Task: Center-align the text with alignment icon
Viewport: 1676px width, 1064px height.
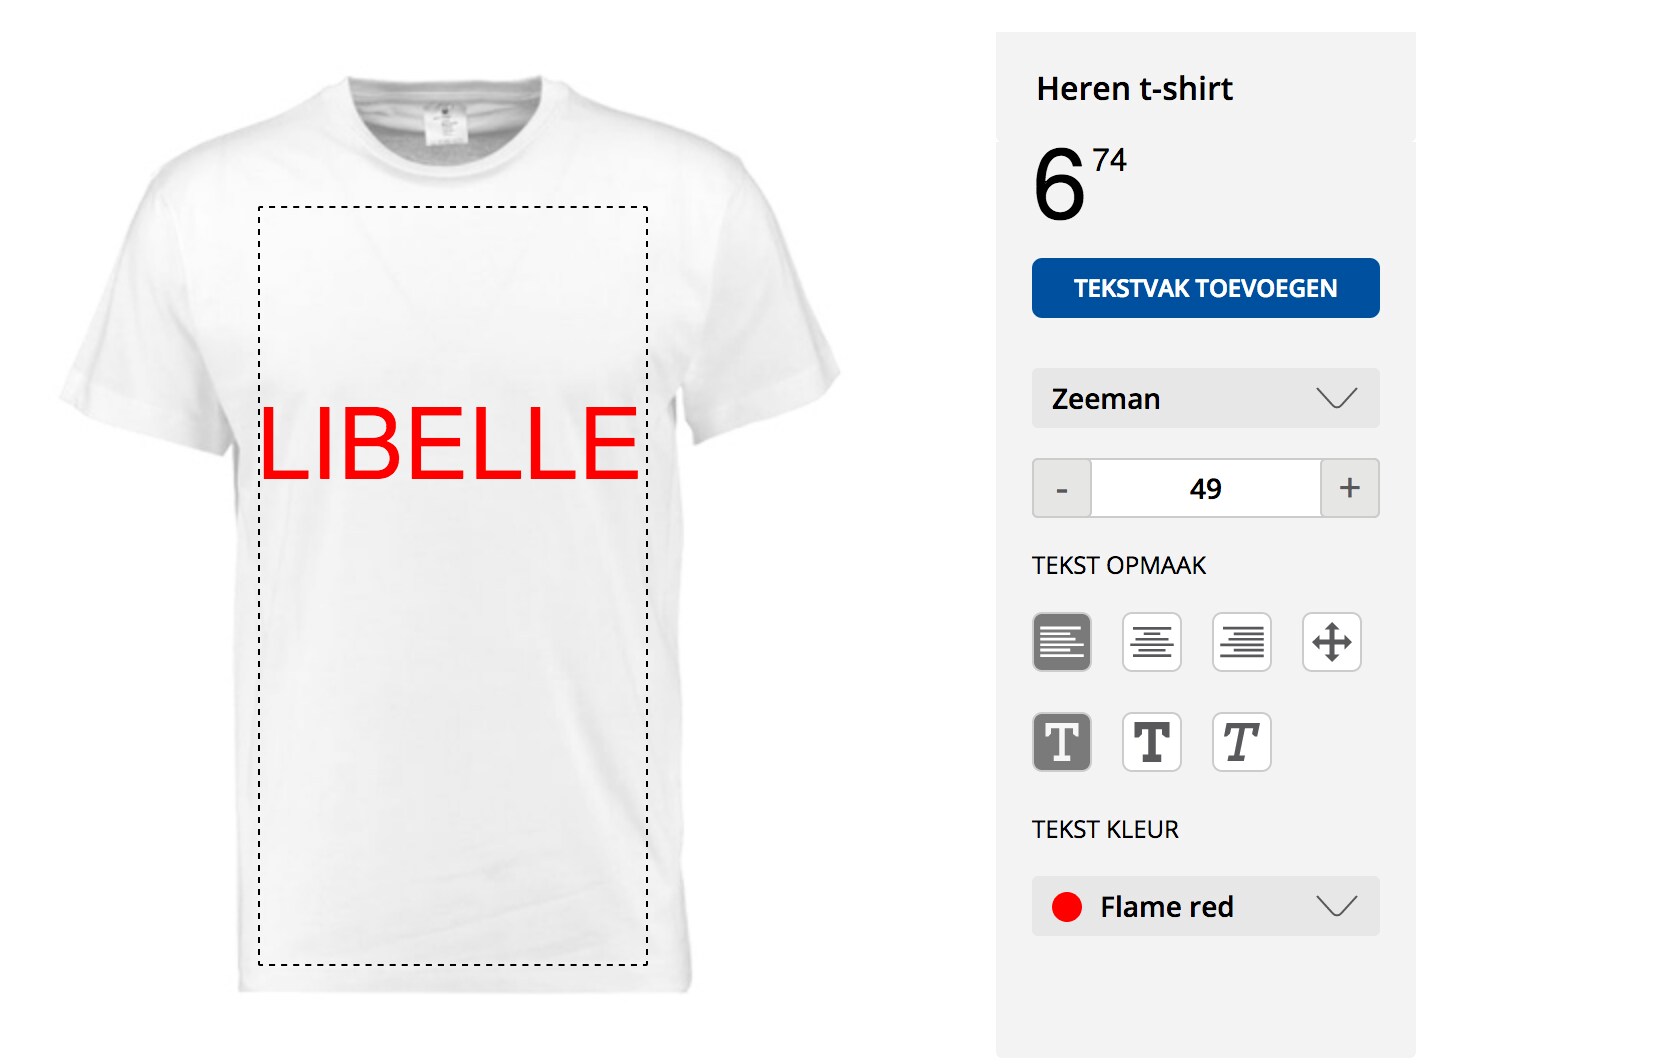Action: (x=1151, y=642)
